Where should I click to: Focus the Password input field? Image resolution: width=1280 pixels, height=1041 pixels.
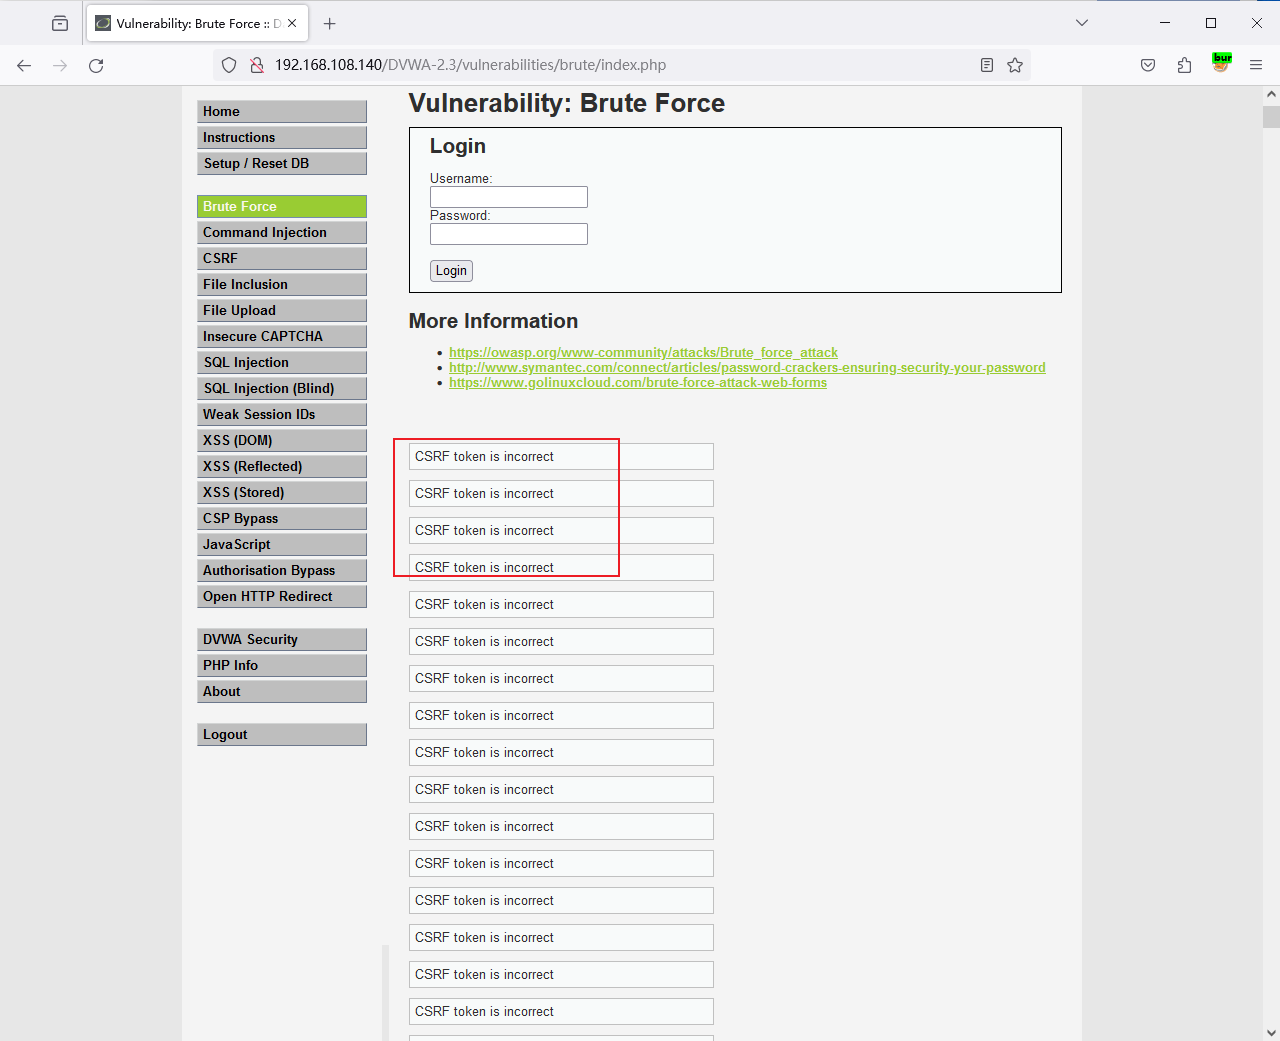coord(509,234)
